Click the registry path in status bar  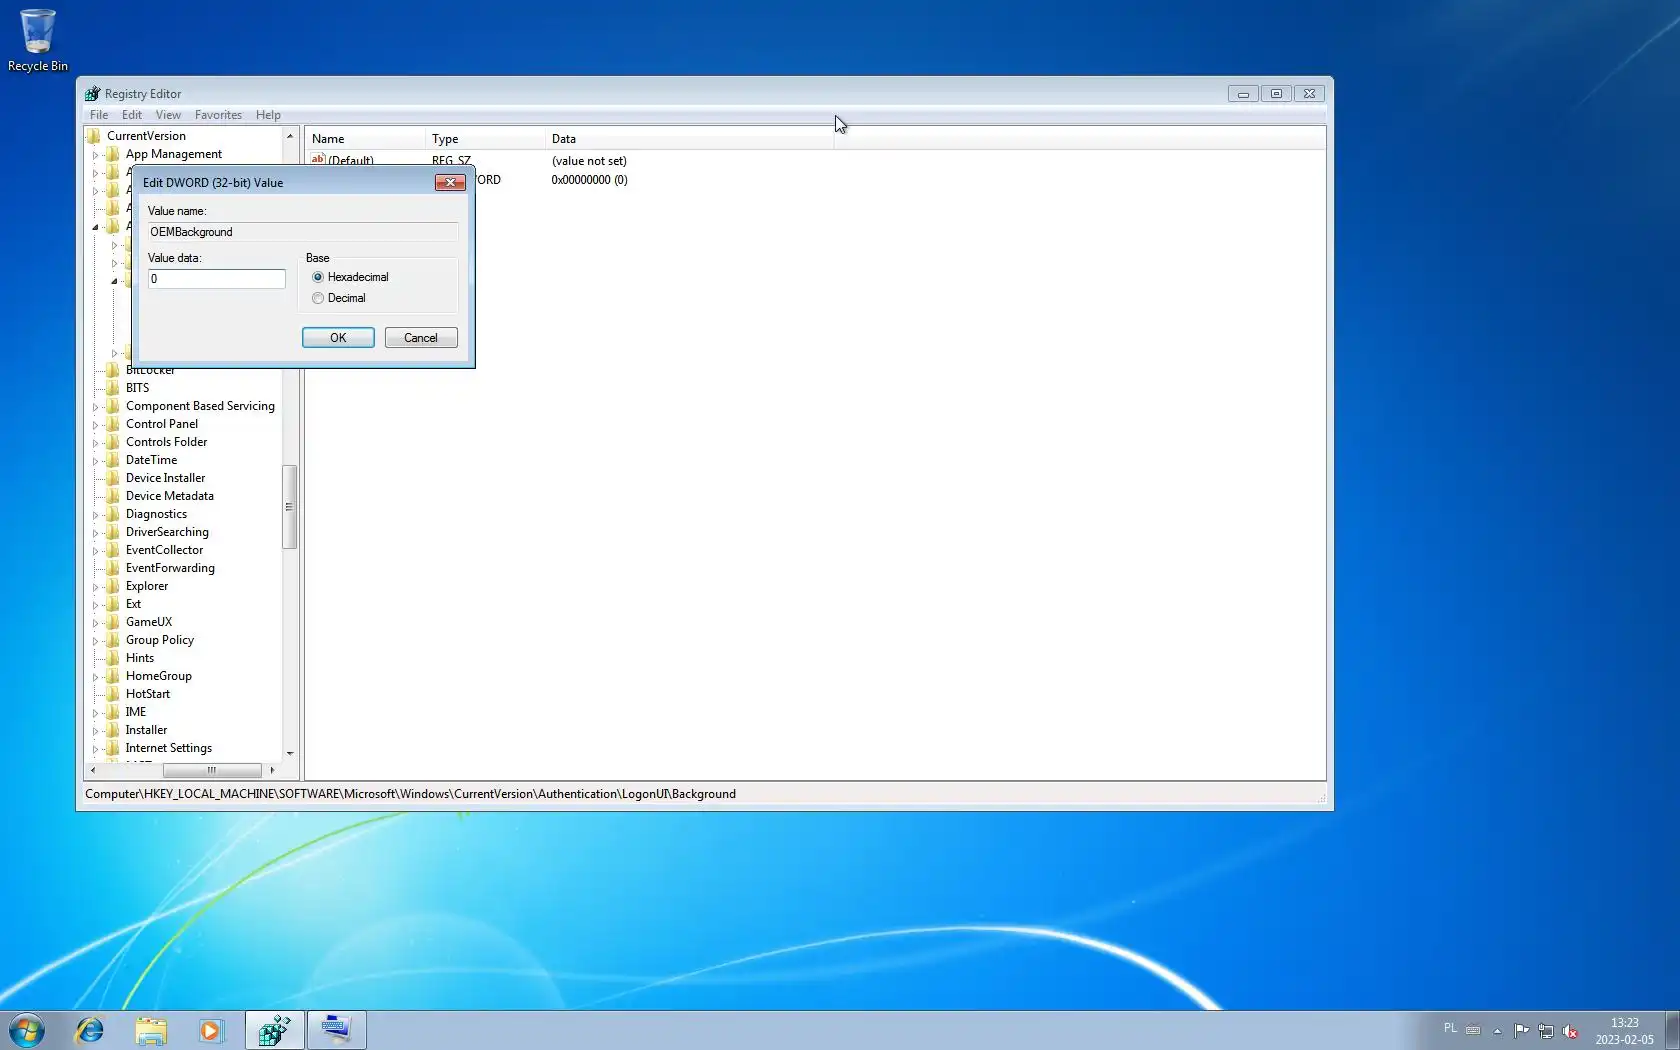click(x=410, y=794)
